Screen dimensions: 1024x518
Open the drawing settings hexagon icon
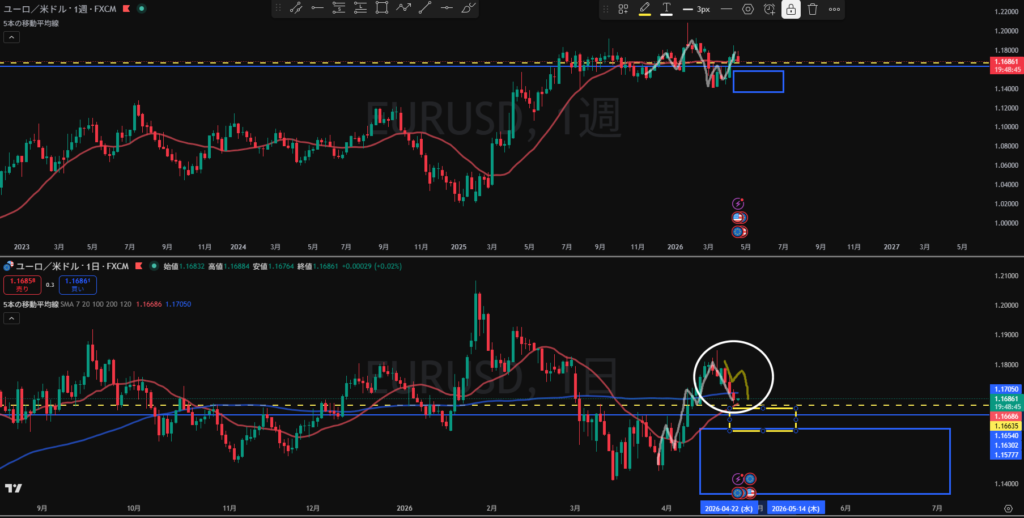pos(748,9)
